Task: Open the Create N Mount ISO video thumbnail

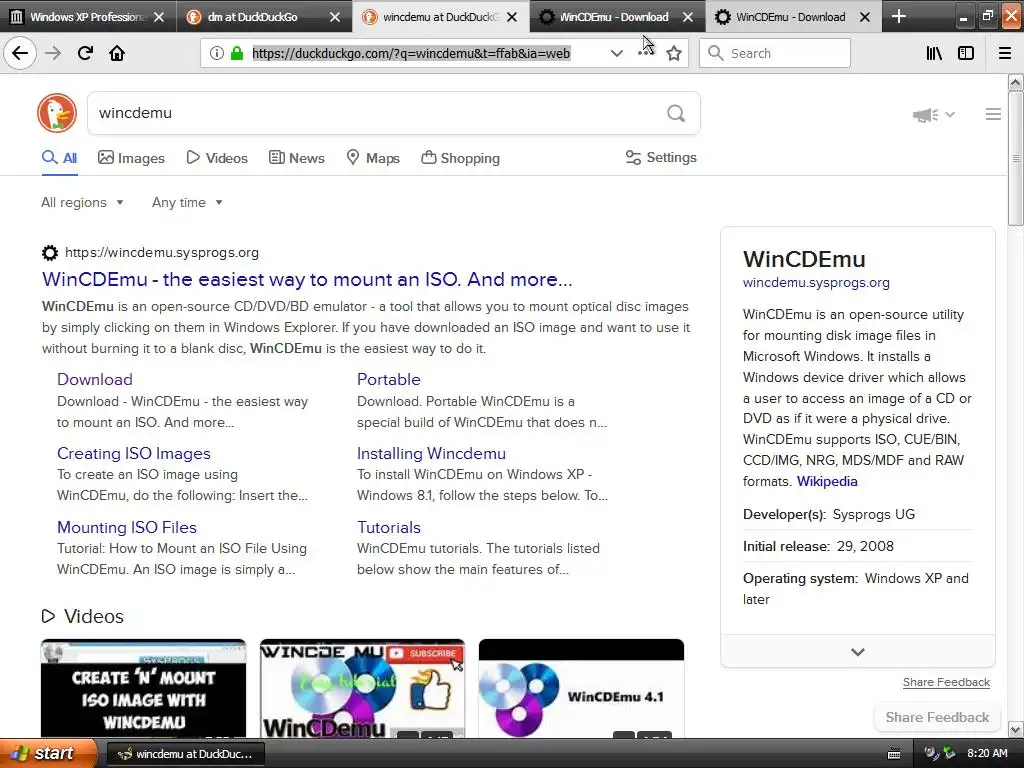Action: click(143, 688)
